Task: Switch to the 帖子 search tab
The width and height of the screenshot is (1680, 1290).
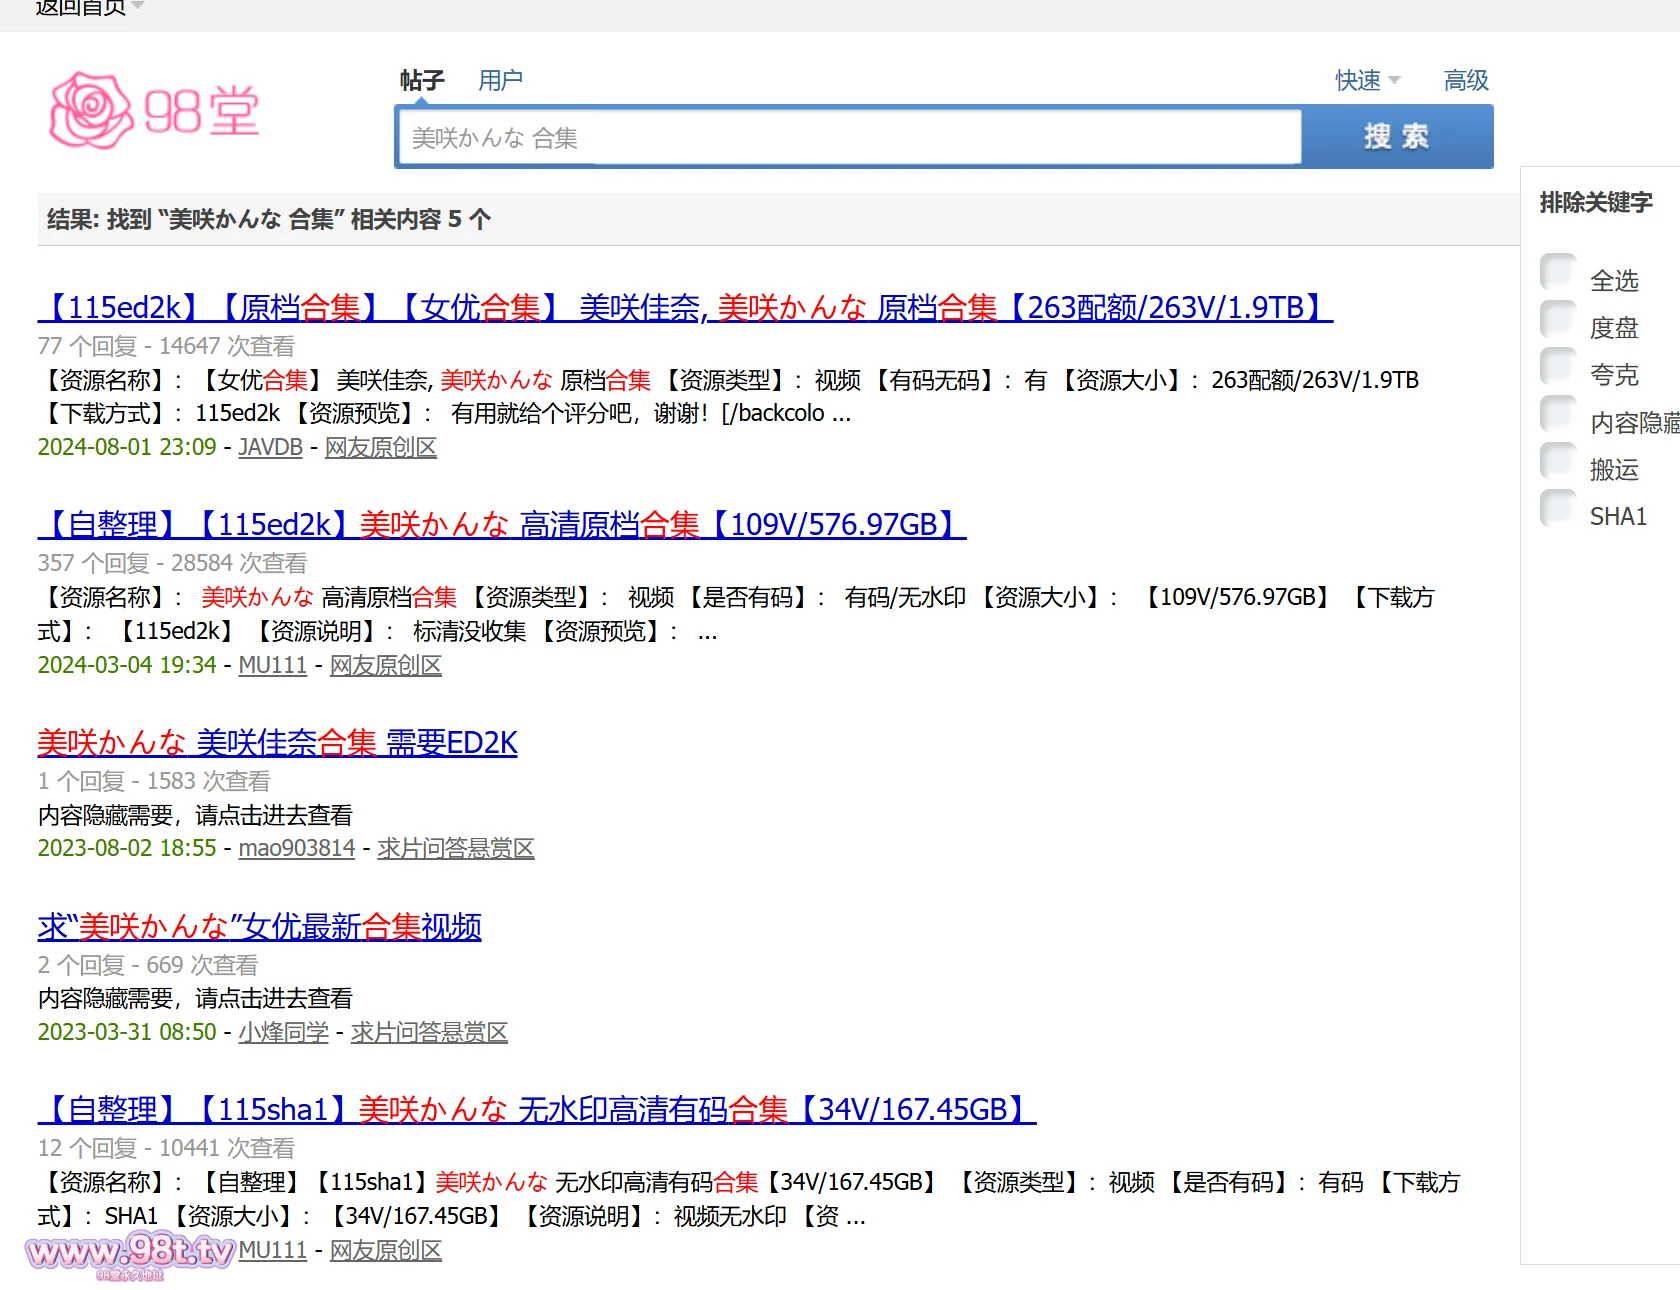Action: [421, 80]
